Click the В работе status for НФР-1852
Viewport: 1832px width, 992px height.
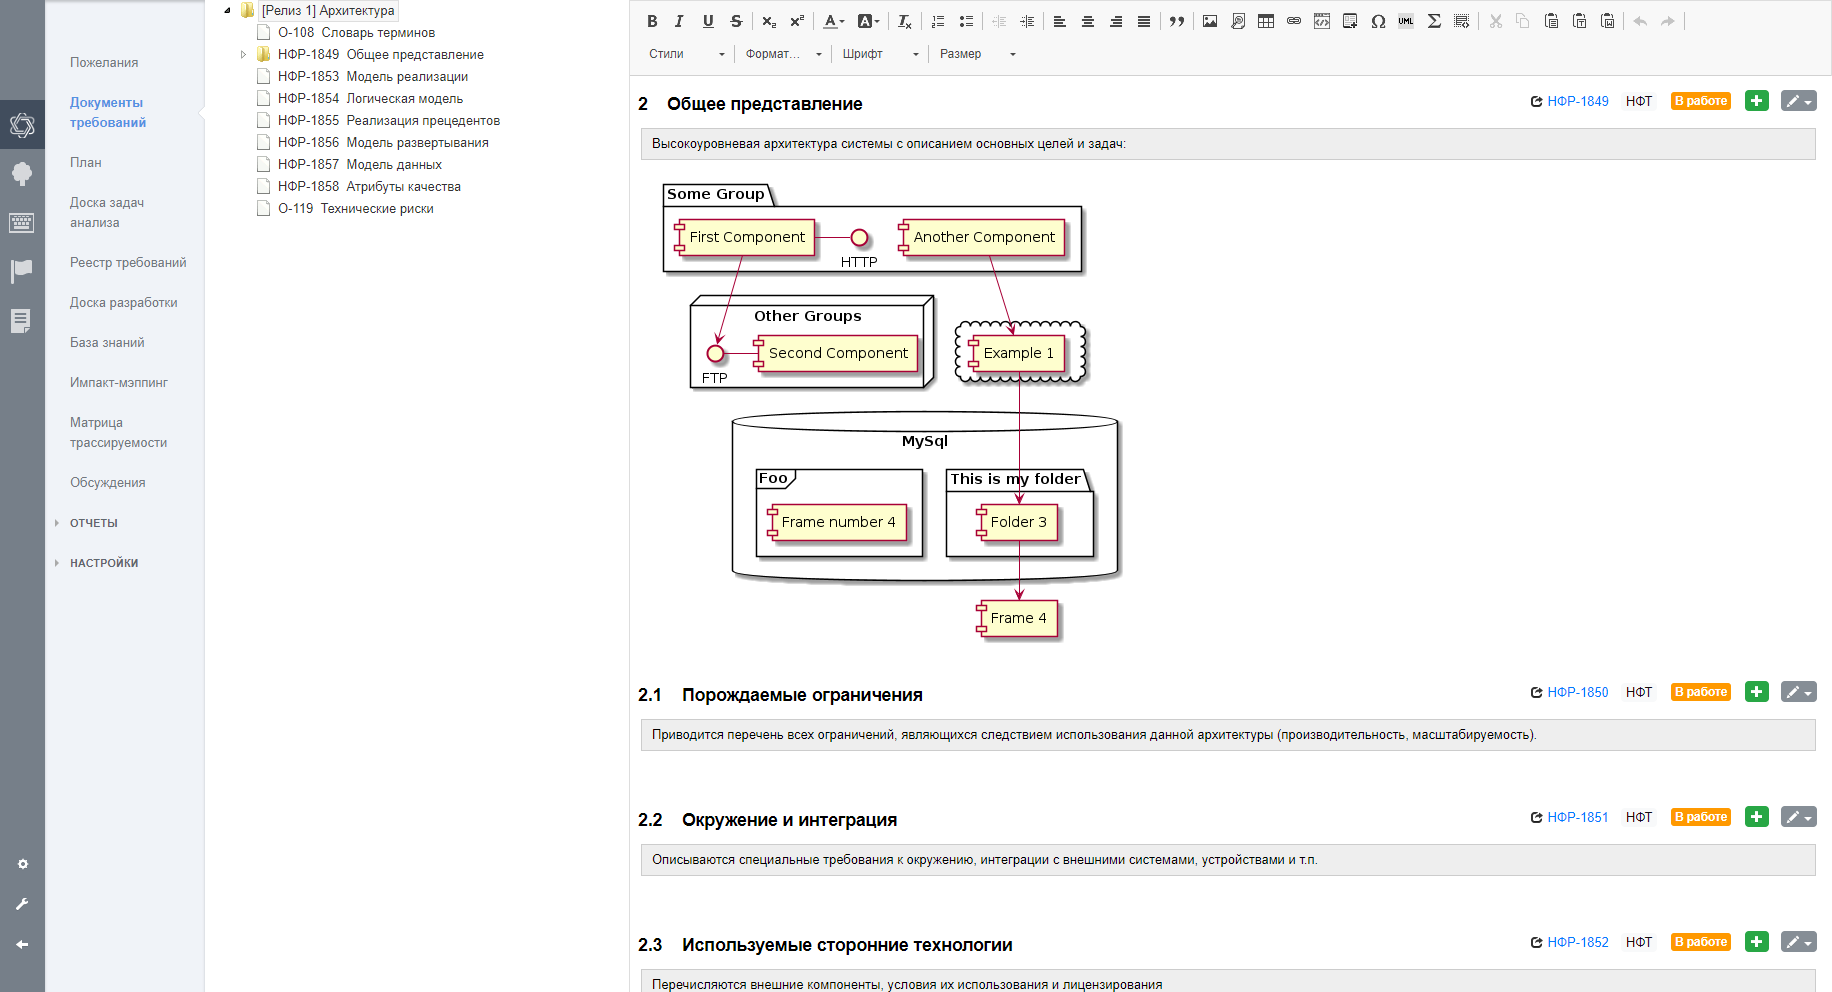[1701, 942]
